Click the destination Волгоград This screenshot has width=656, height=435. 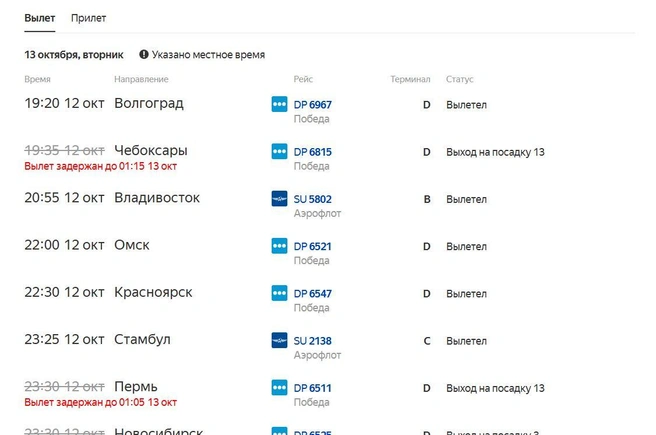click(x=149, y=103)
